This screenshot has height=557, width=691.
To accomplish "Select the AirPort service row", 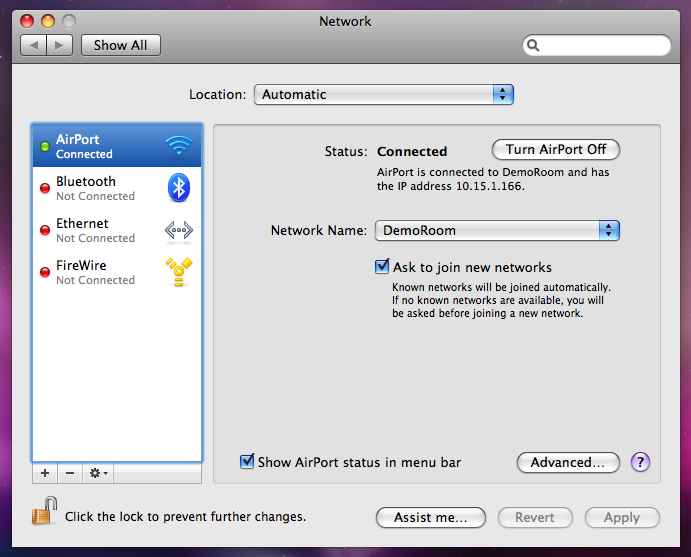I will [x=117, y=146].
